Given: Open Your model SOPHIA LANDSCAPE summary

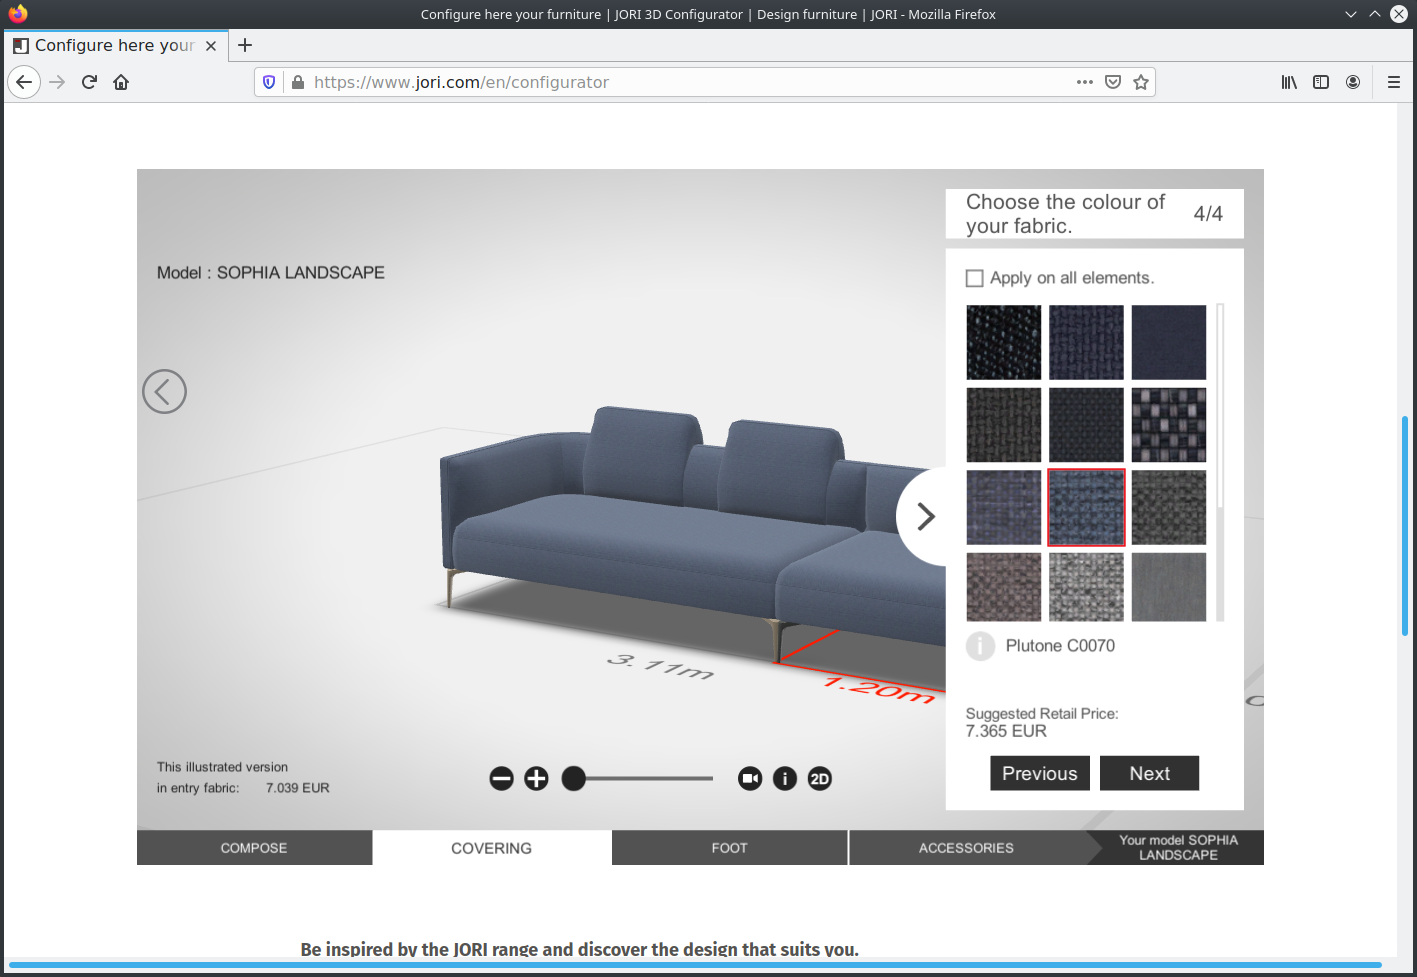Looking at the screenshot, I should [x=1177, y=848].
